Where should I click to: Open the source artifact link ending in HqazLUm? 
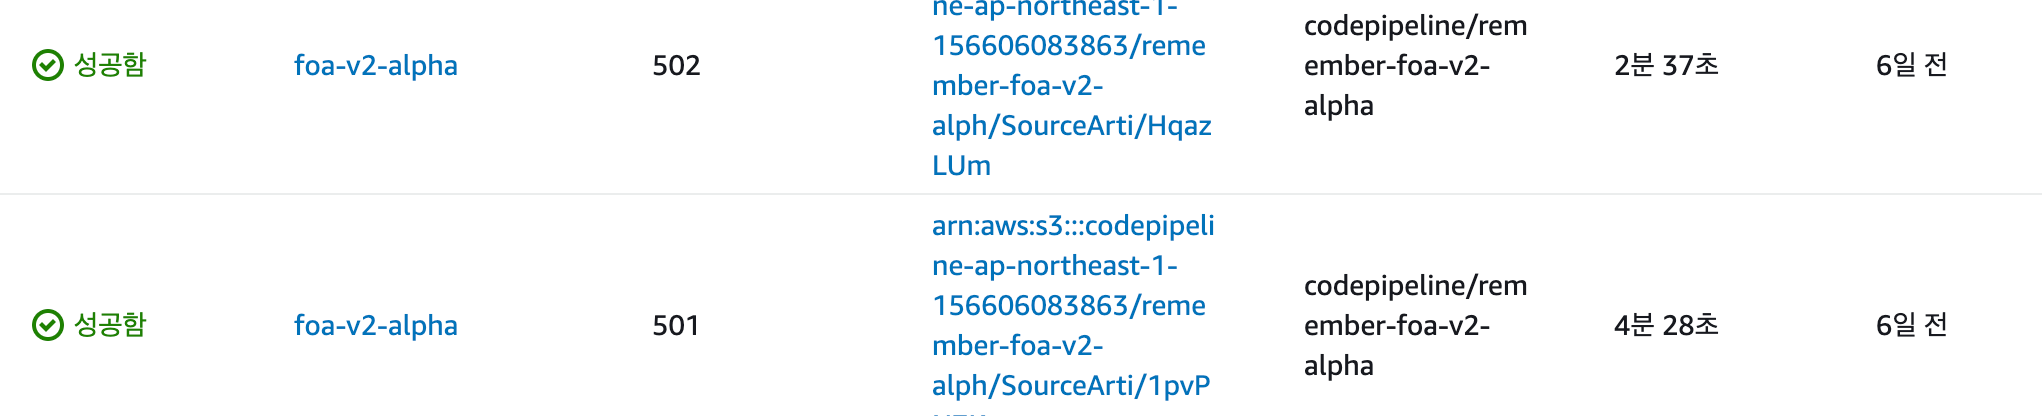(1072, 86)
